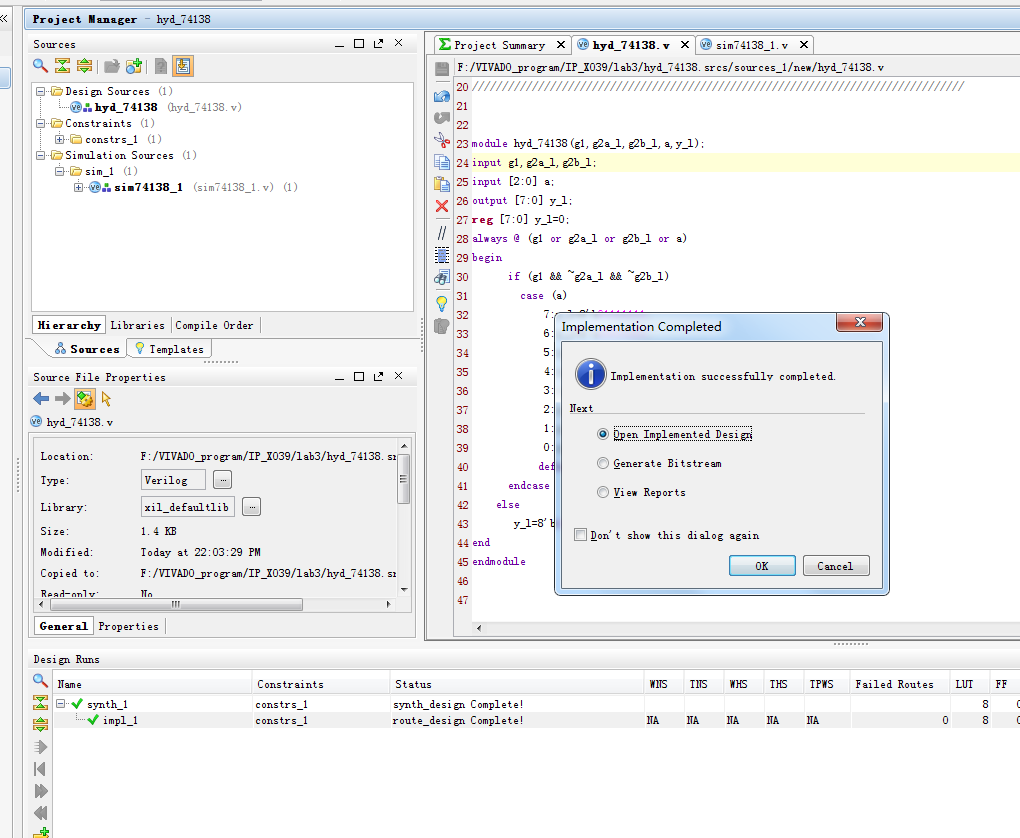Expand the constrs_1 folder in Sources tree

tap(60, 139)
